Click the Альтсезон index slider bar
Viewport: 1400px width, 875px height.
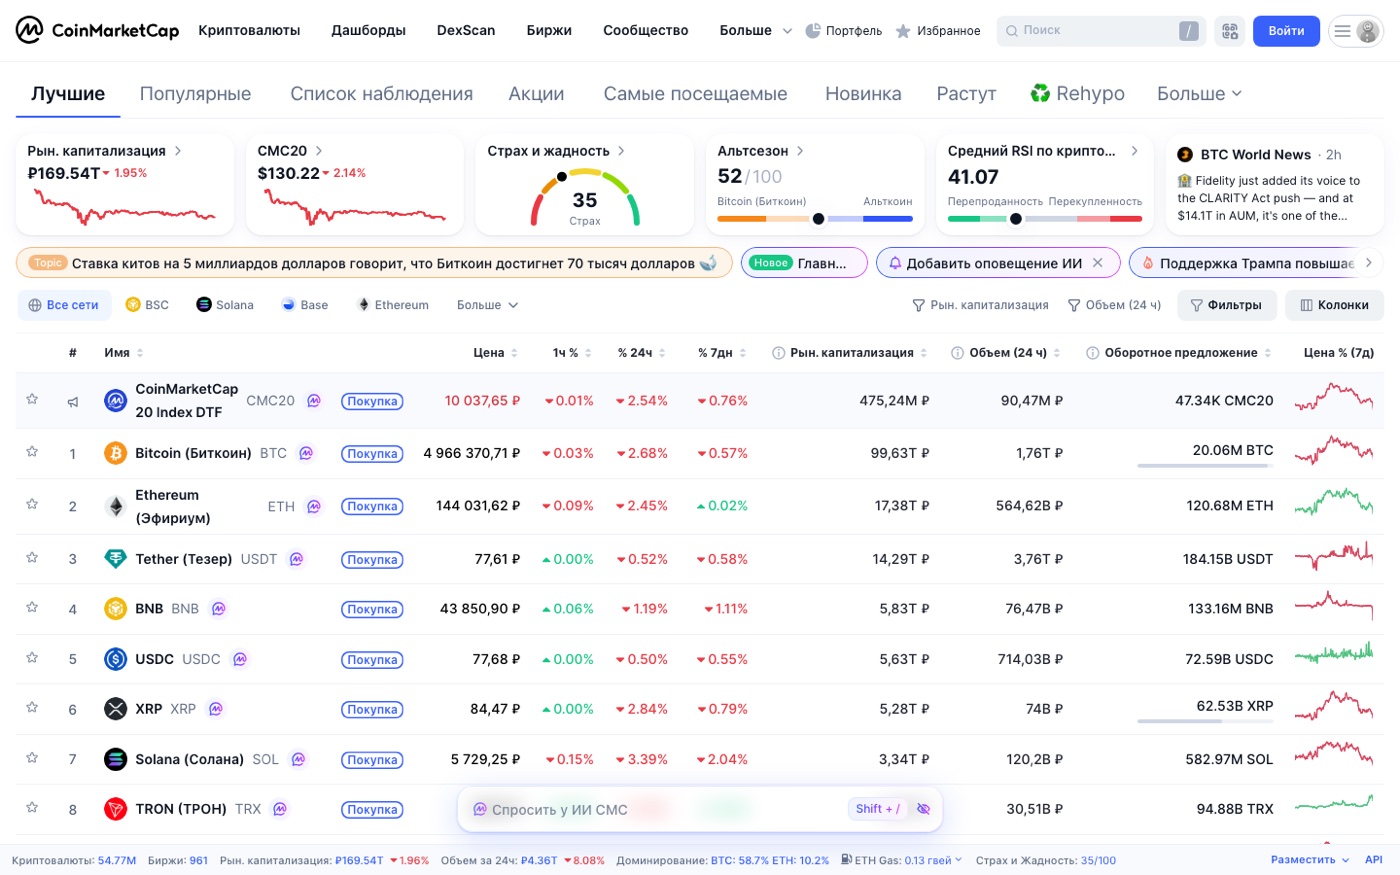coord(815,219)
